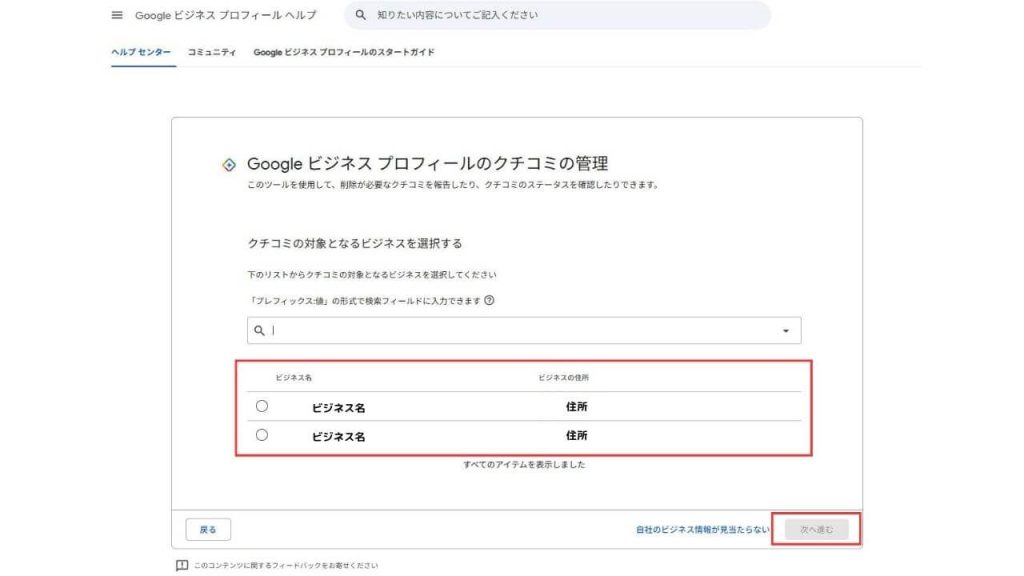Click the first row's 住所 cell
The image size is (1024, 576).
tap(577, 406)
